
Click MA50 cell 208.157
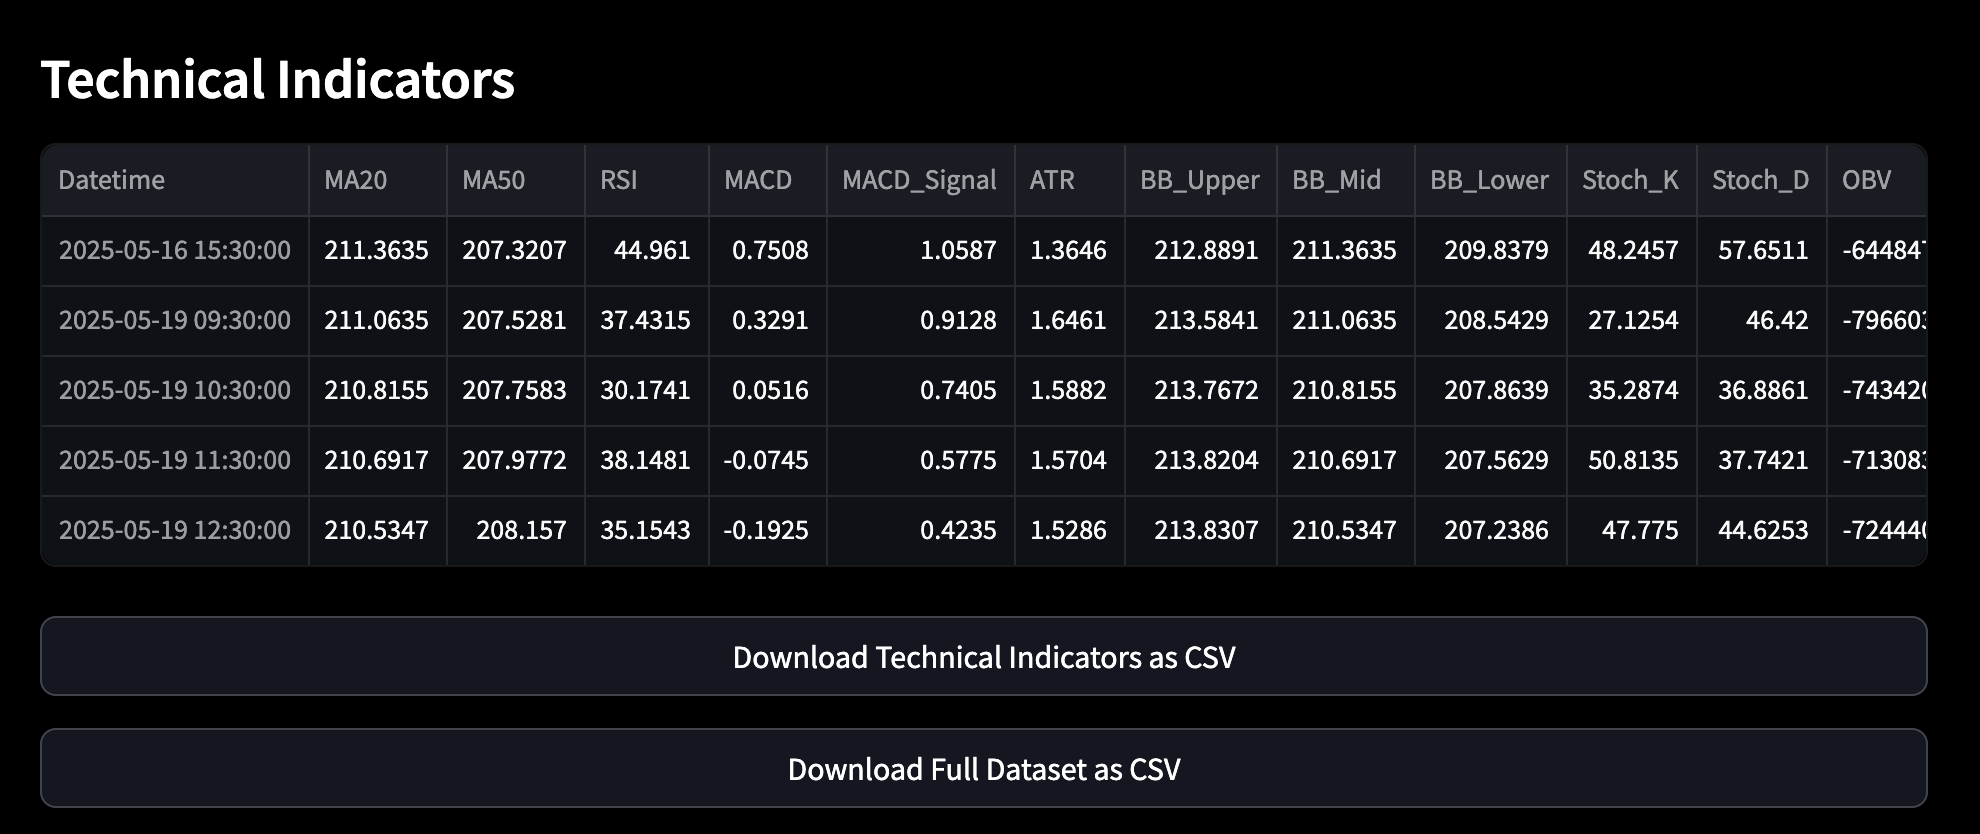tap(516, 530)
